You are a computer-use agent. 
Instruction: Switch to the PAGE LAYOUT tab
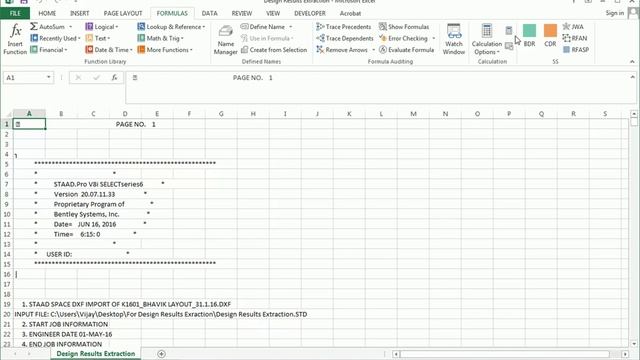[x=123, y=13]
